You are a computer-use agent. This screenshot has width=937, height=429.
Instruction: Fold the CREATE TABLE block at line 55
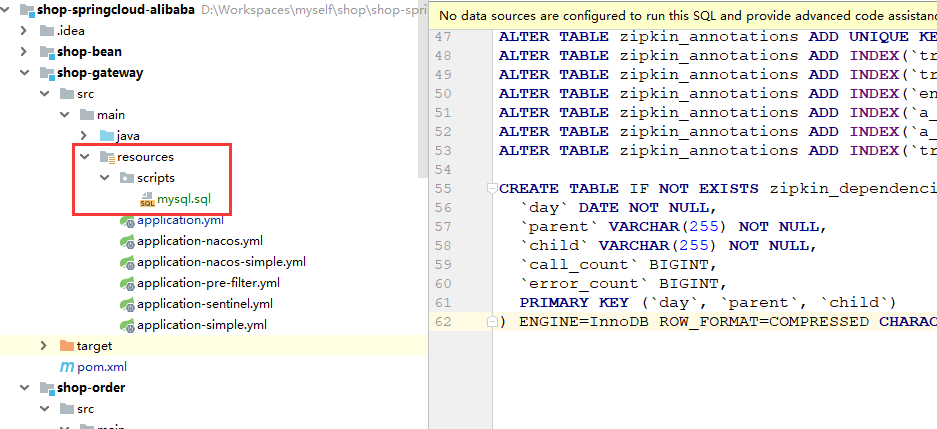(490, 188)
